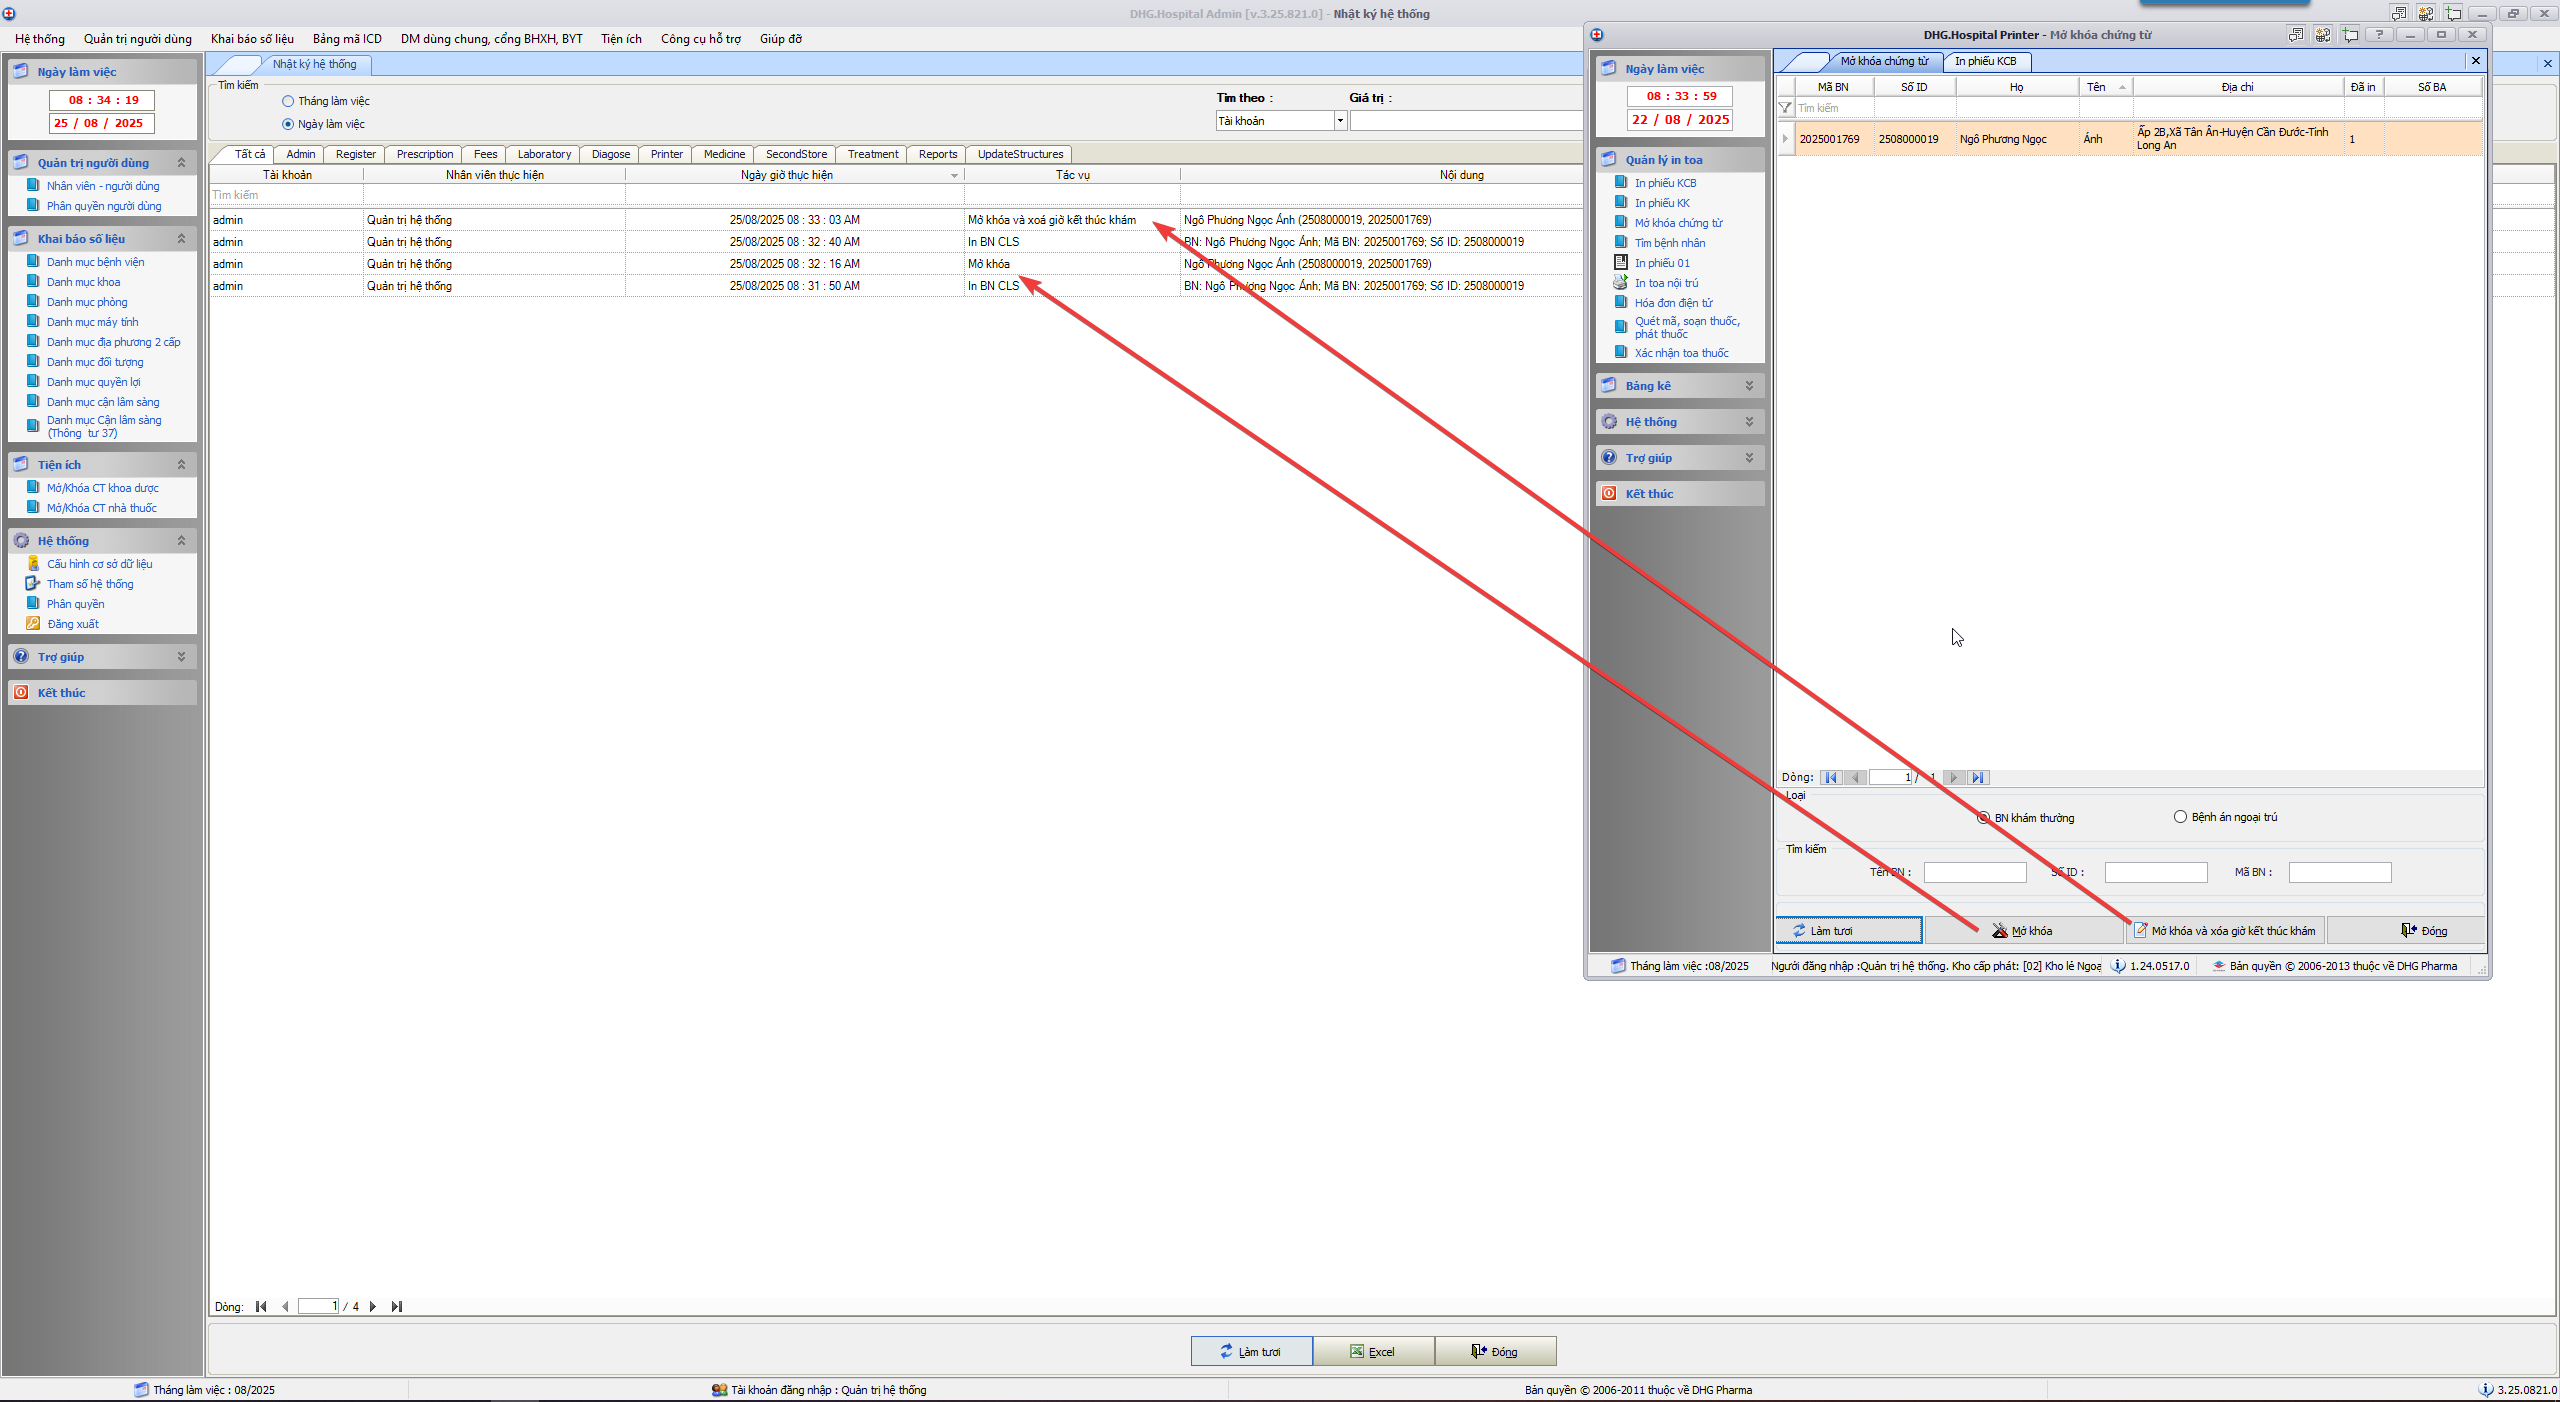Choose 'Bệnh án ngoại trú' radio button
2560x1402 pixels.
(2180, 817)
